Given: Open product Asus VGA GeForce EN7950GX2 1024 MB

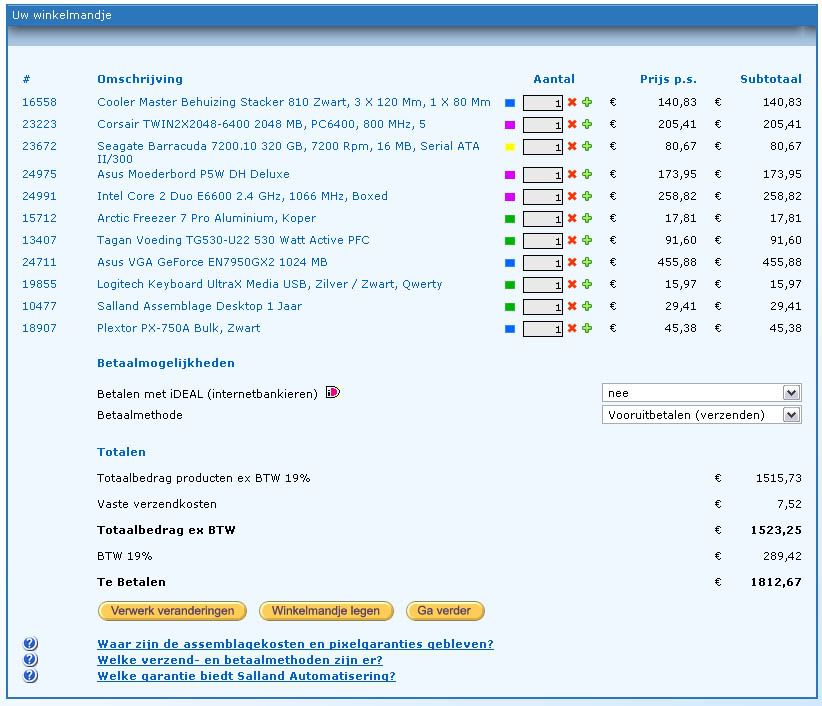Looking at the screenshot, I should tap(212, 262).
